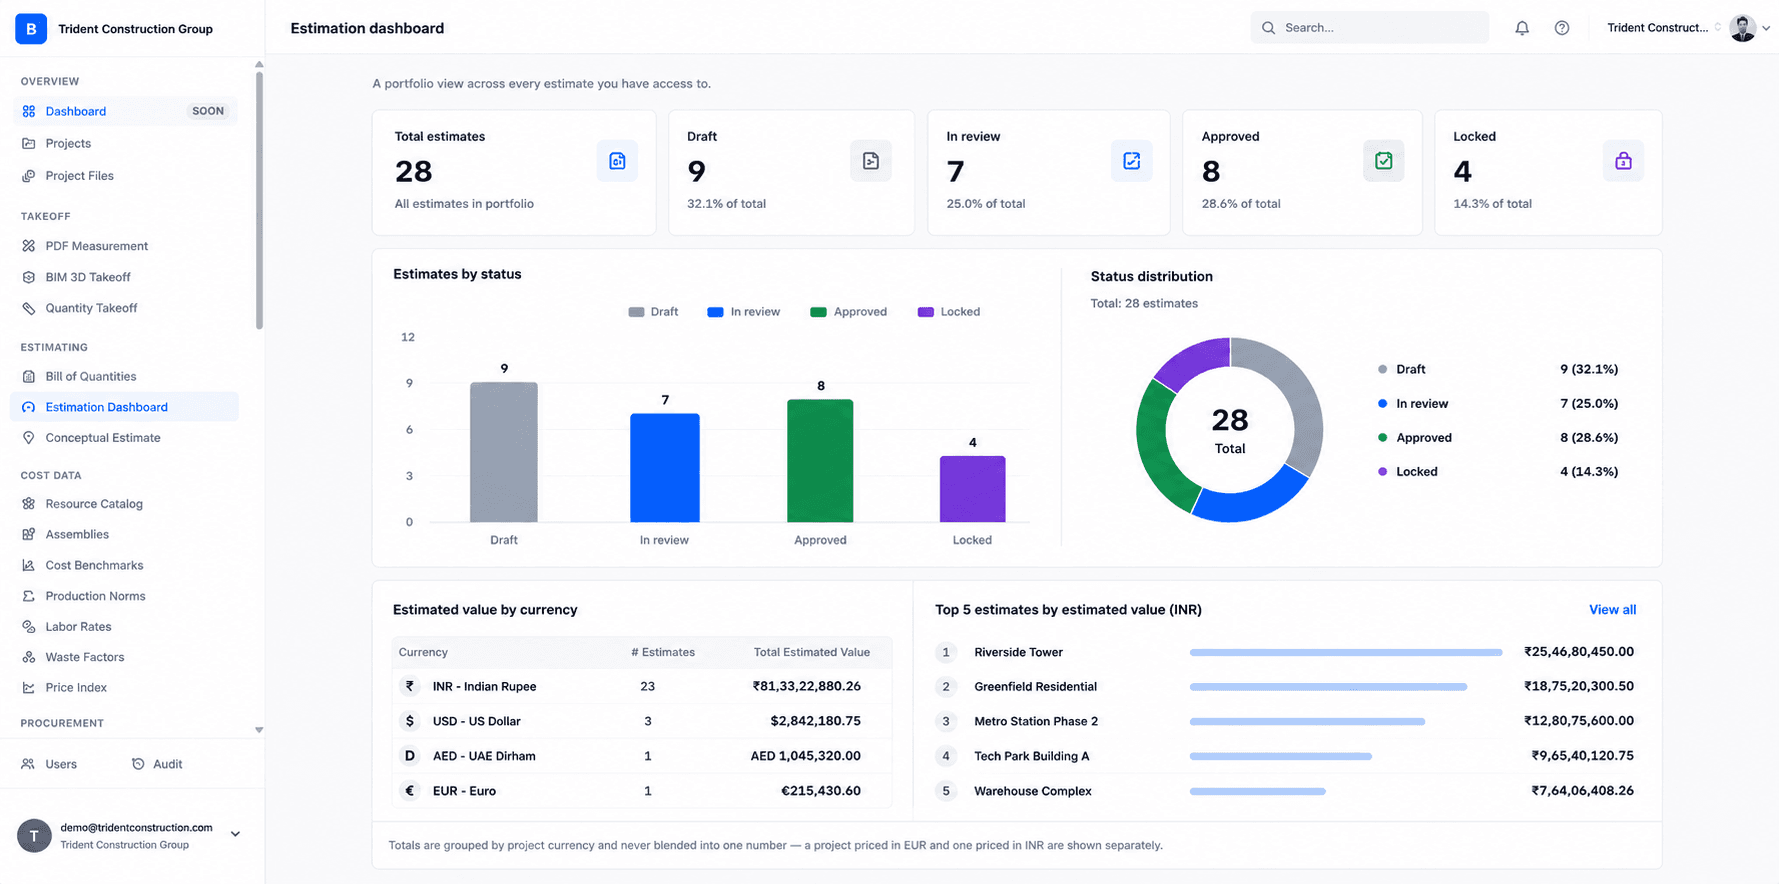Click the blue In review bar in chart
This screenshot has width=1779, height=884.
pyautogui.click(x=665, y=468)
